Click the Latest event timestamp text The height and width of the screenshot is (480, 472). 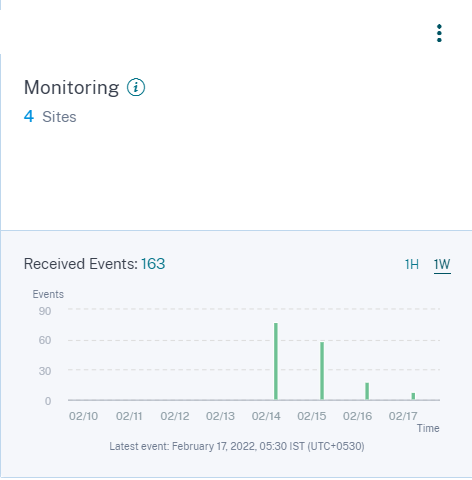tap(237, 446)
